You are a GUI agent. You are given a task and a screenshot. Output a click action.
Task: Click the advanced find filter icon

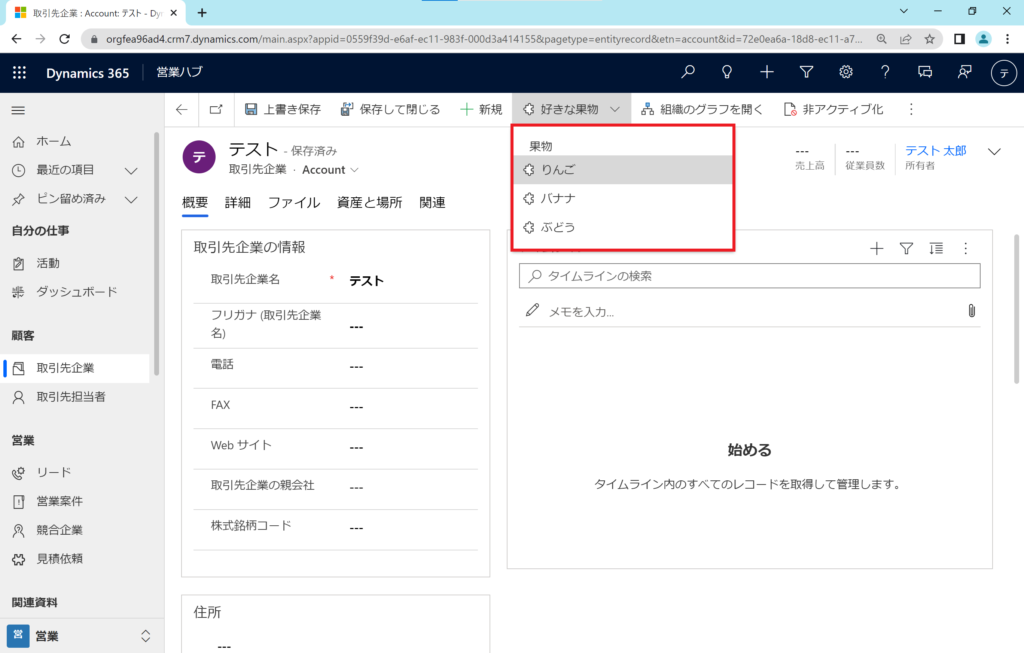806,73
